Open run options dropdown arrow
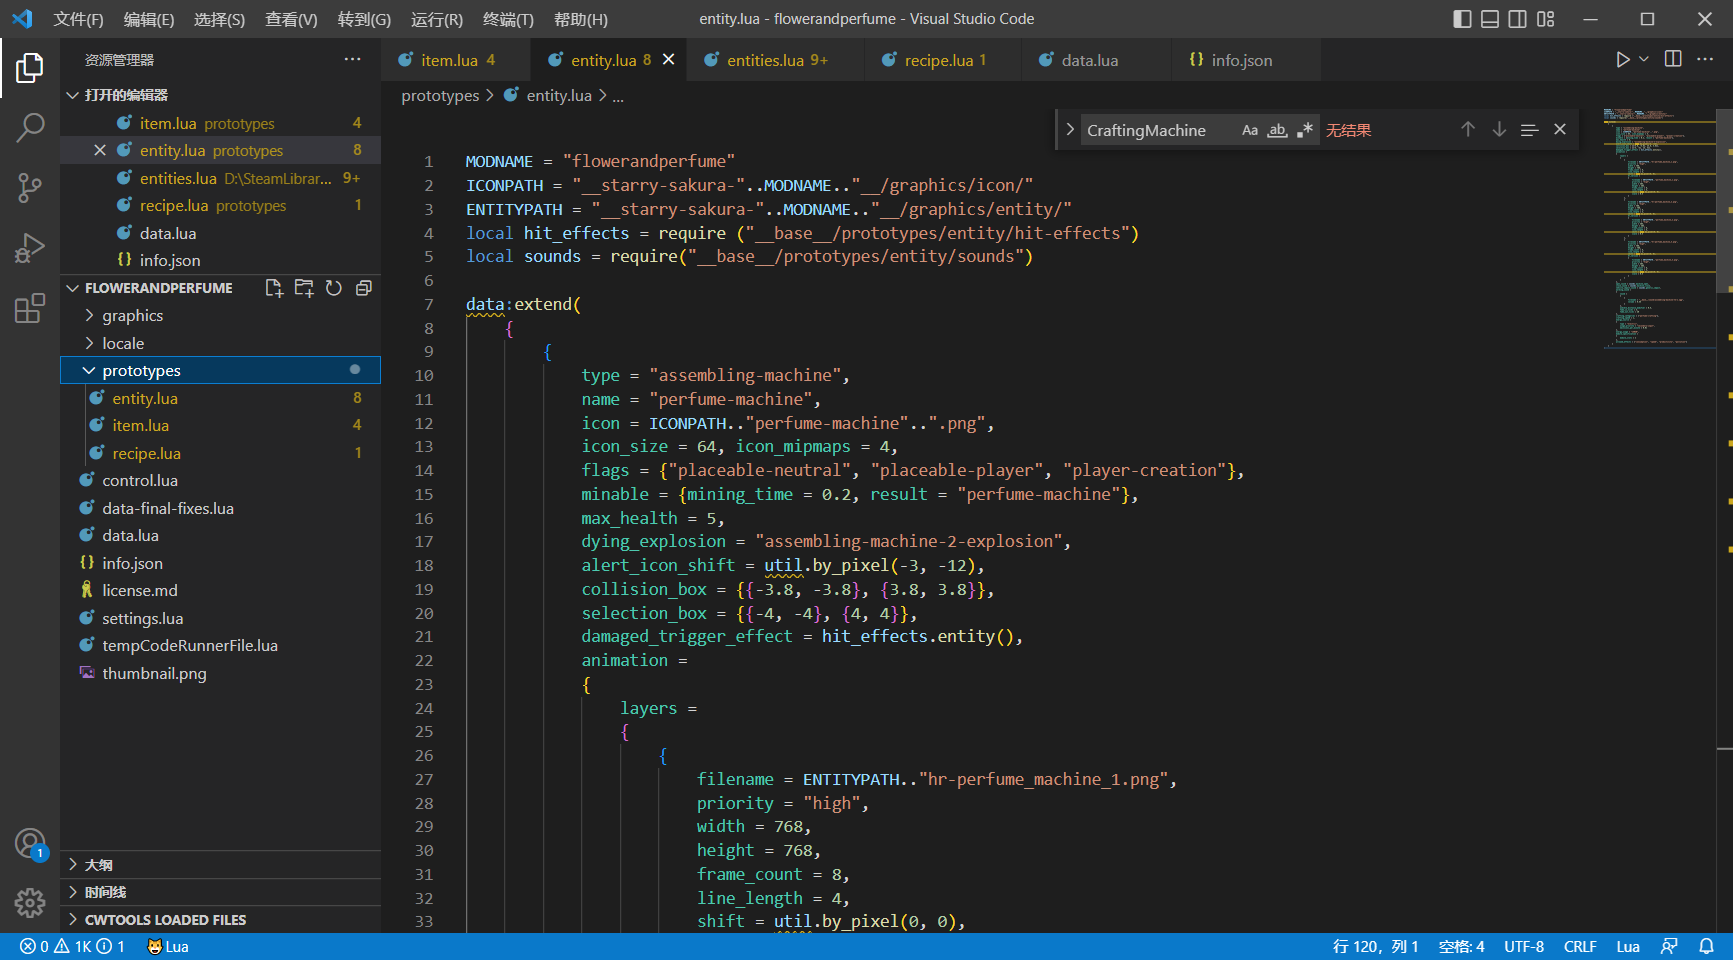Image resolution: width=1733 pixels, height=960 pixels. [1644, 60]
